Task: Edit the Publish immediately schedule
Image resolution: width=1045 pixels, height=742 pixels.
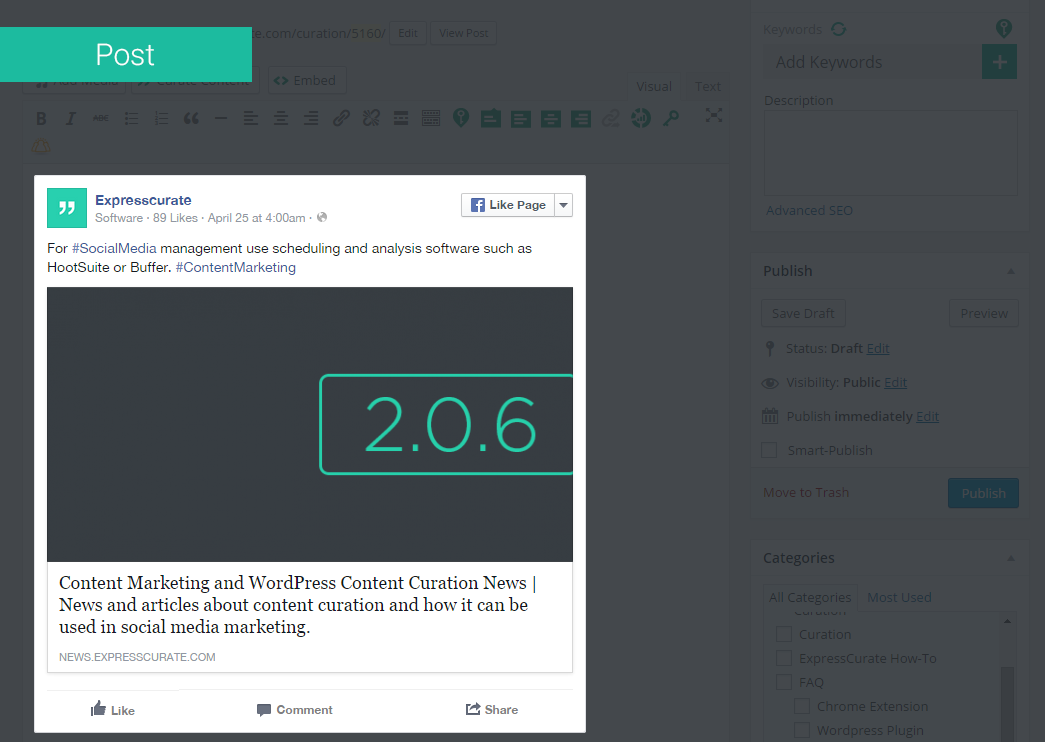Action: 927,416
